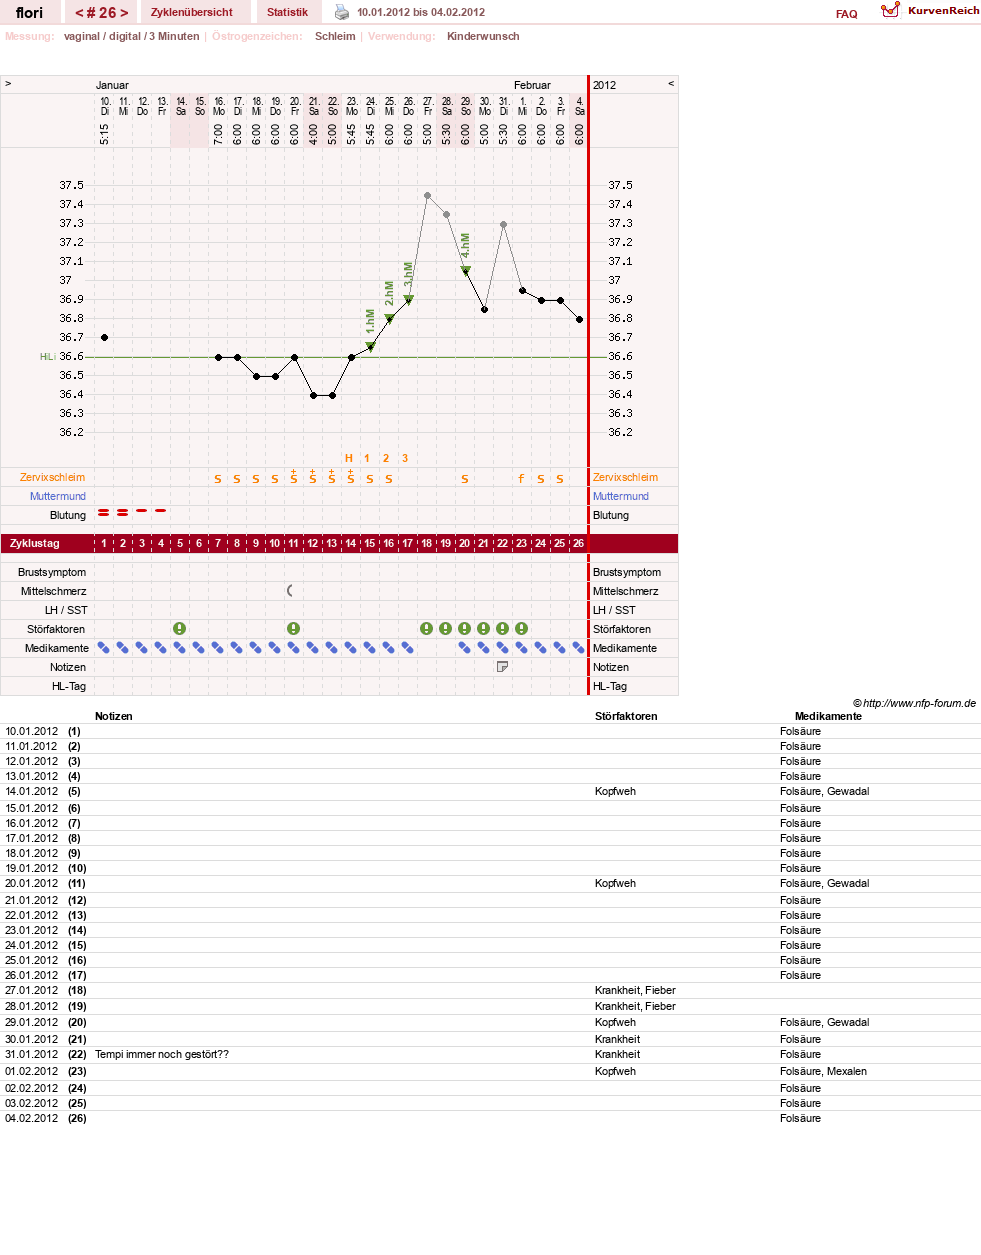
Task: Click the 3.hM triangle marker on the curve
Action: click(x=409, y=300)
